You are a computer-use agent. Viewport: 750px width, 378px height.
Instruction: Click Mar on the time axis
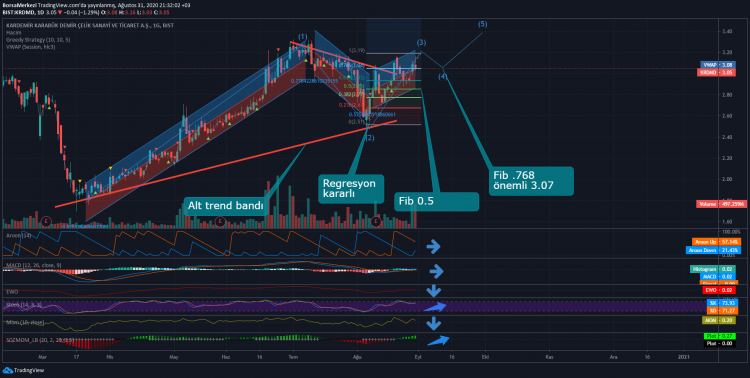pos(43,357)
